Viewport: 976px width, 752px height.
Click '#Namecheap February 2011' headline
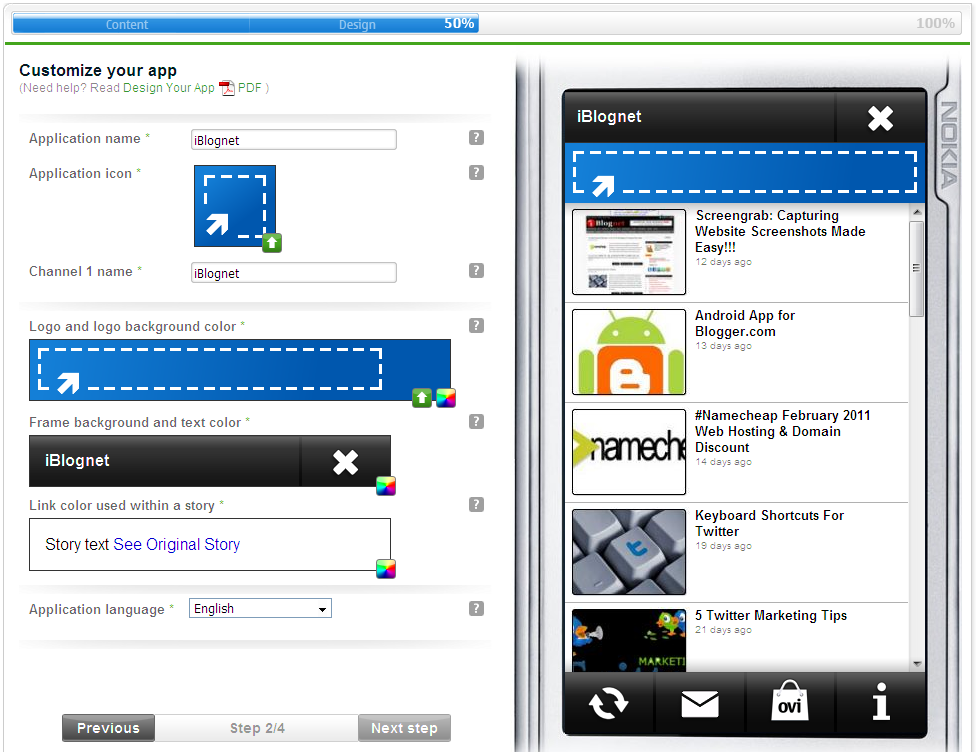(782, 431)
